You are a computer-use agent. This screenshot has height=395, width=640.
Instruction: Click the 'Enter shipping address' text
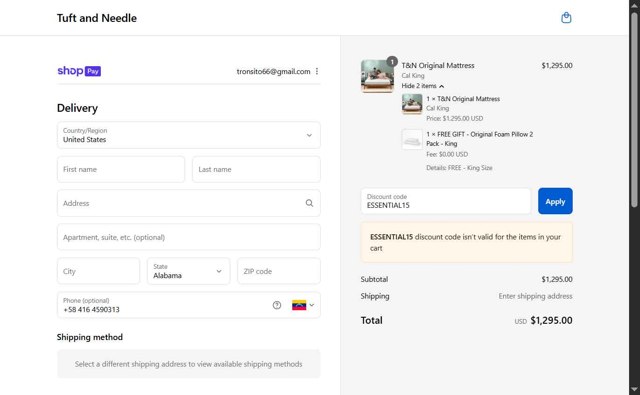coord(535,296)
